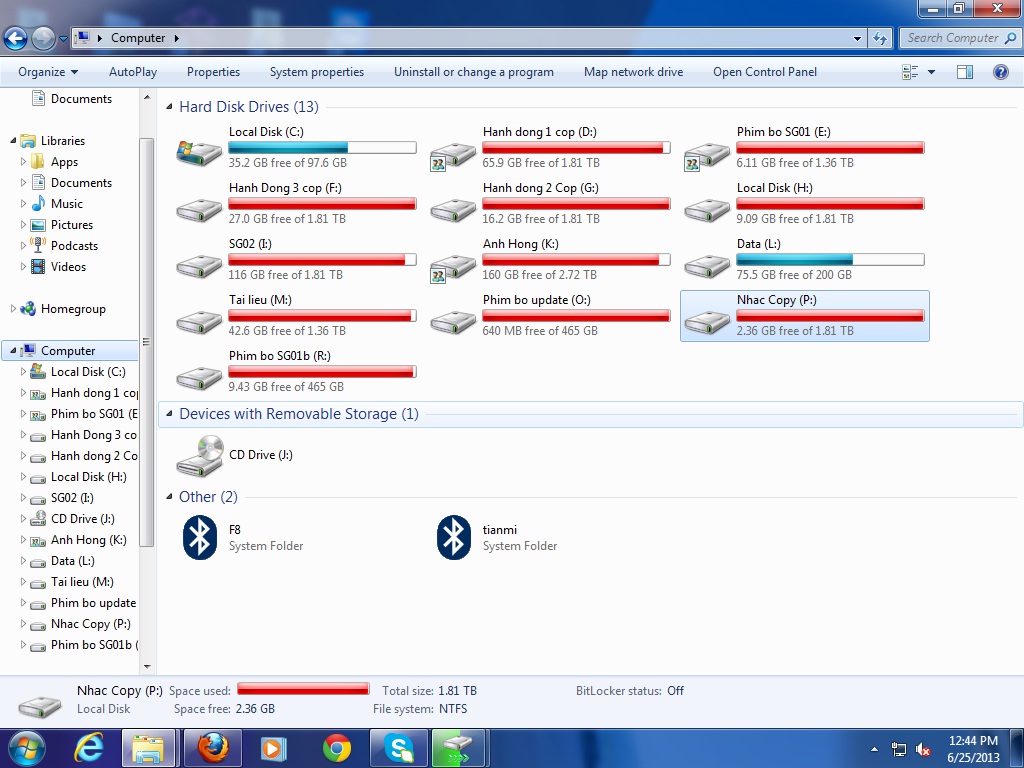Viewport: 1024px width, 768px height.
Task: Refresh the address bar view
Action: pos(880,39)
